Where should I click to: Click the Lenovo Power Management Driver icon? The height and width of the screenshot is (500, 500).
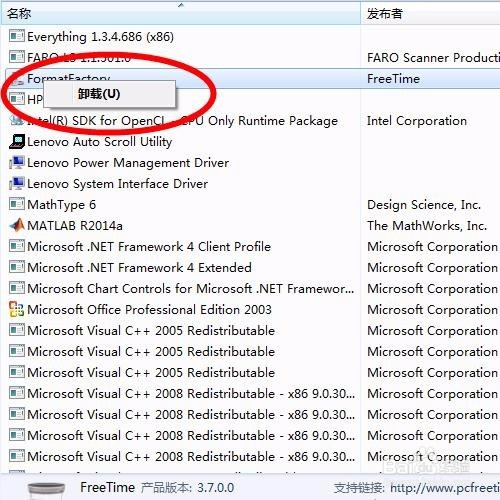[x=17, y=162]
